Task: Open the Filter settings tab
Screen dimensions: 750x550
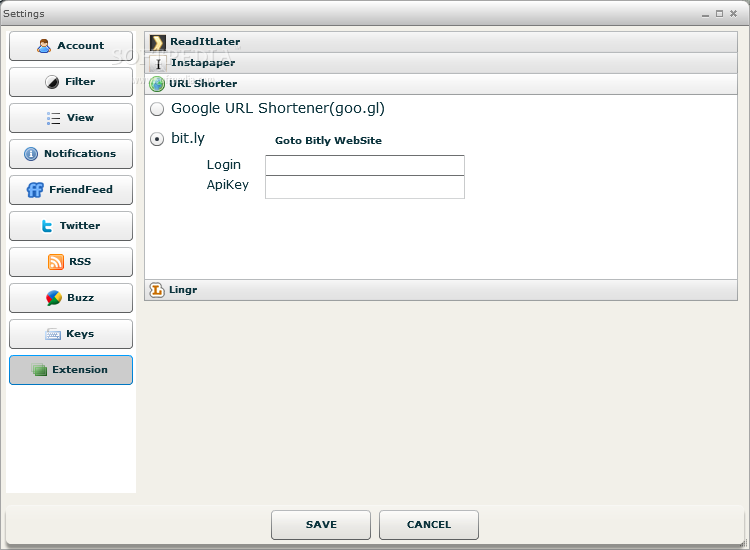Action: coord(71,82)
